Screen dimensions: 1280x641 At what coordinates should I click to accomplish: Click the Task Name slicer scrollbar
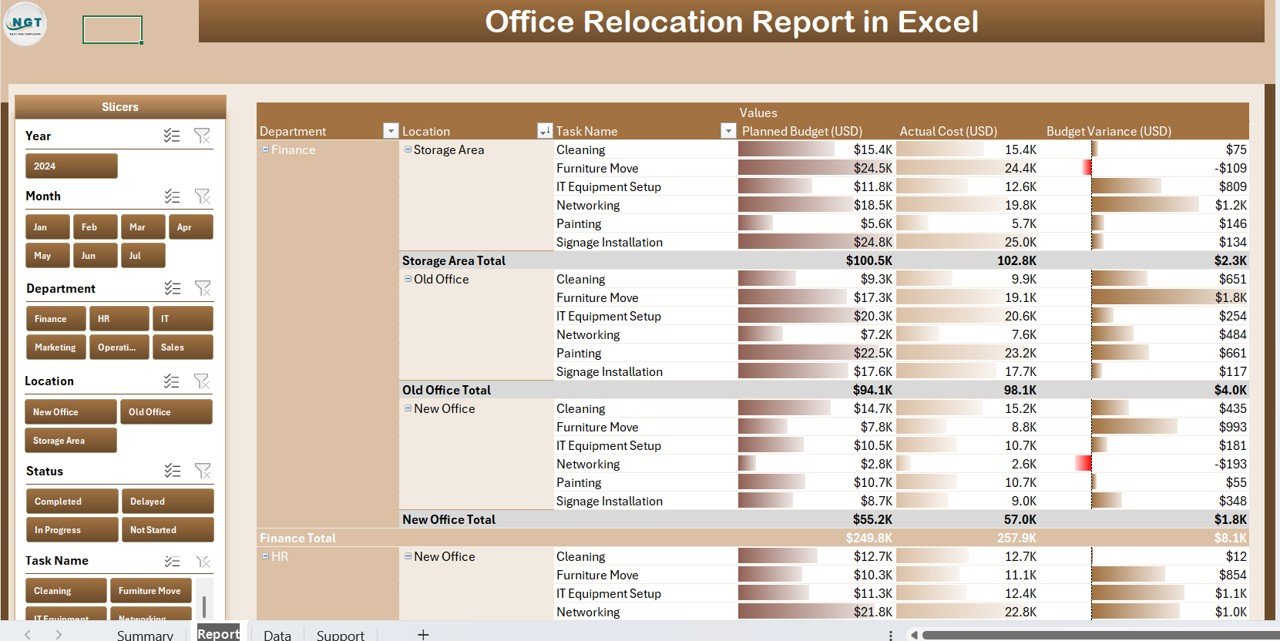[x=204, y=606]
